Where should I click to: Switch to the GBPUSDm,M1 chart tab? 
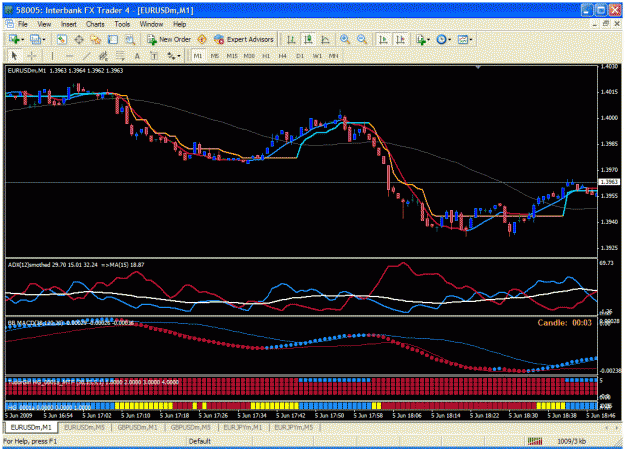[138, 427]
